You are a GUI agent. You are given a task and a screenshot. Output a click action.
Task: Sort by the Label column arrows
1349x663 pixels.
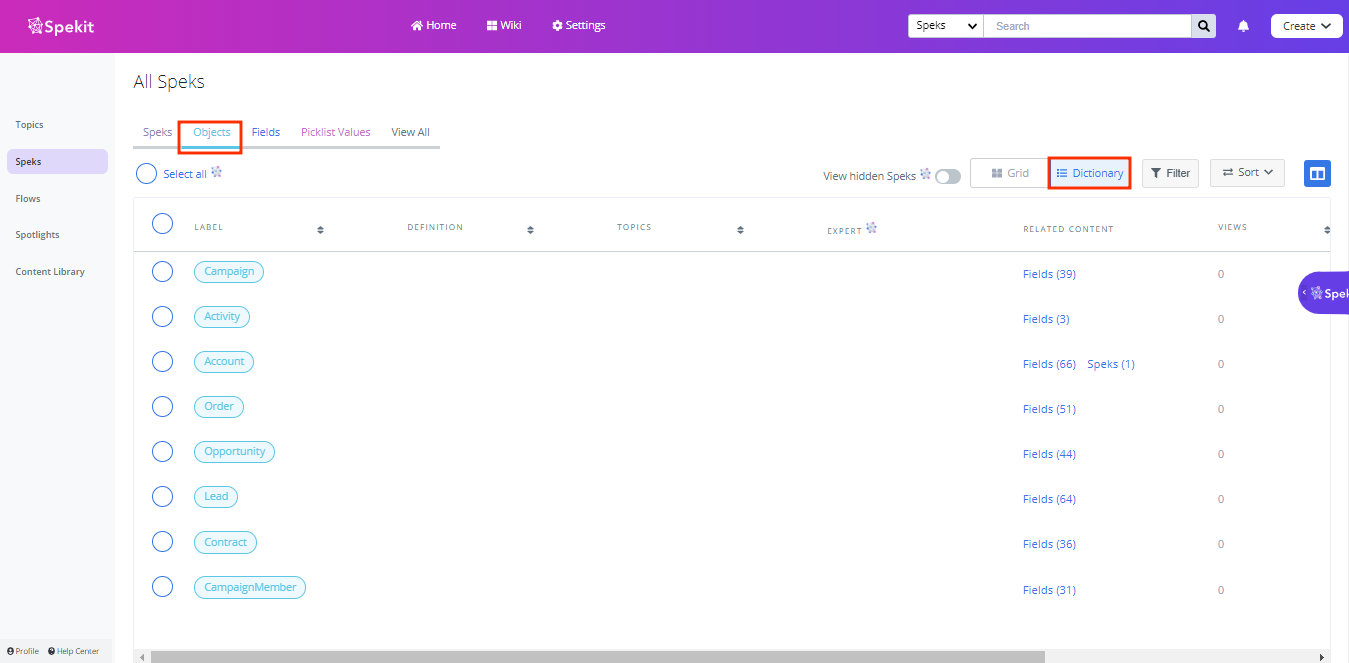pos(320,230)
